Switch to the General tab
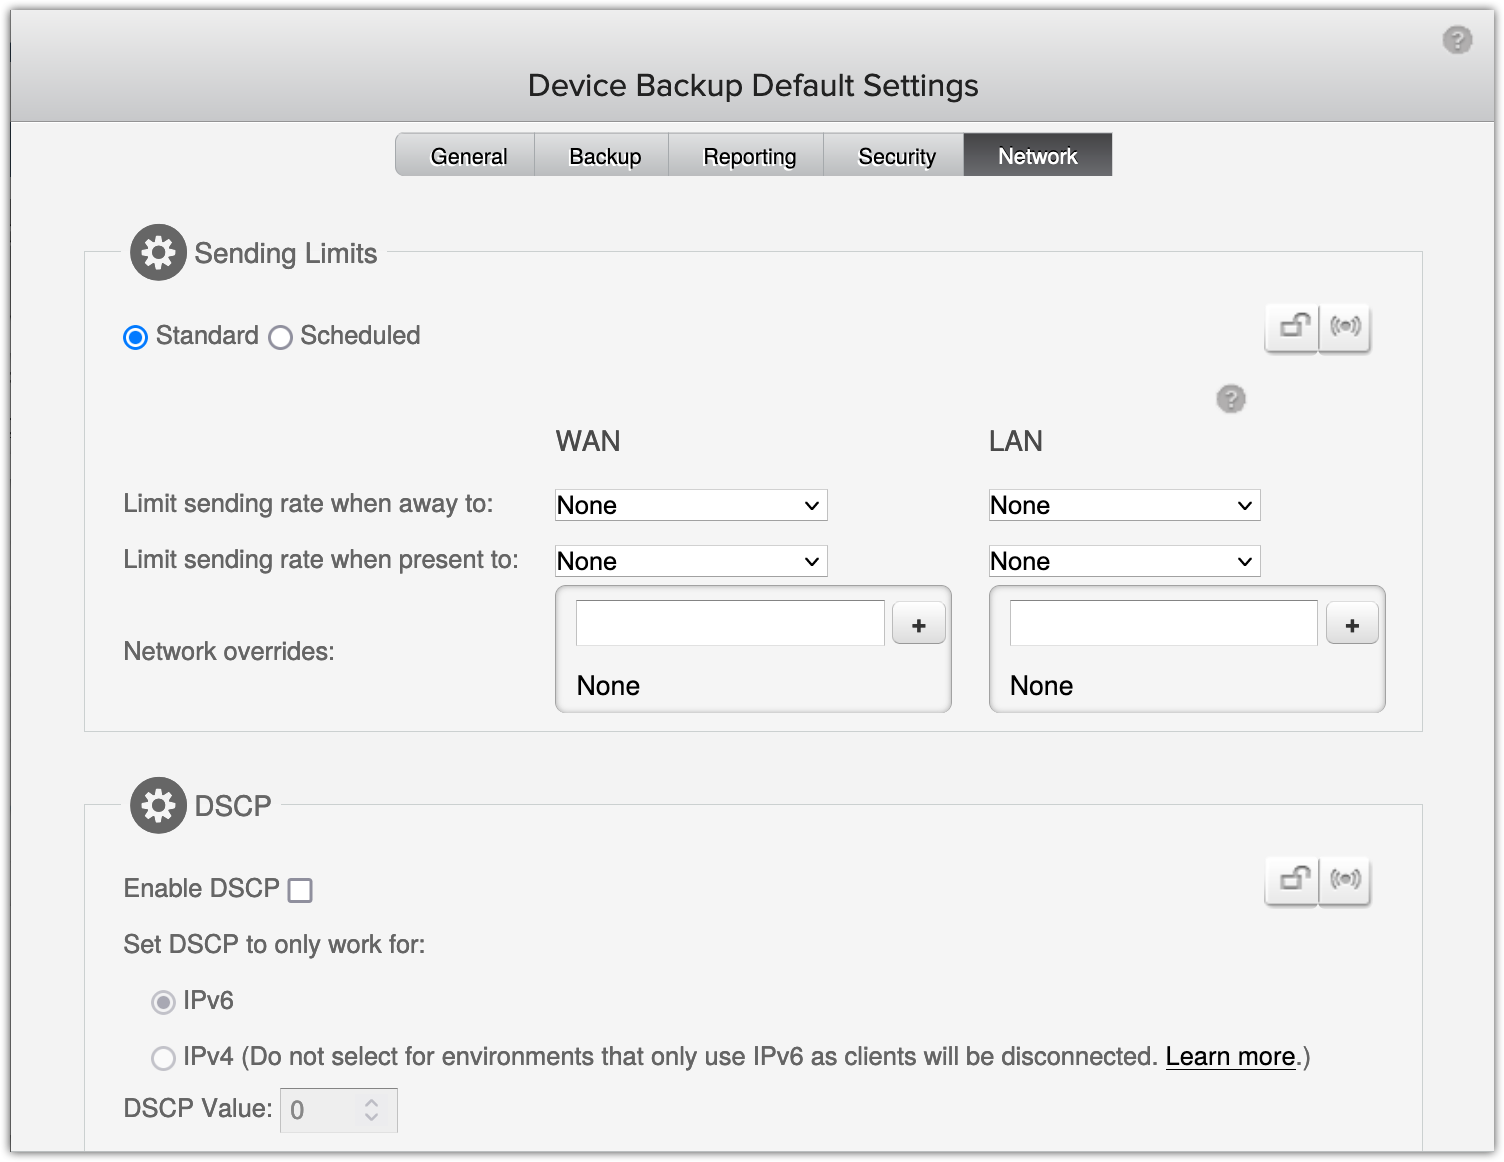Viewport: 1504px width, 1162px height. pos(466,155)
